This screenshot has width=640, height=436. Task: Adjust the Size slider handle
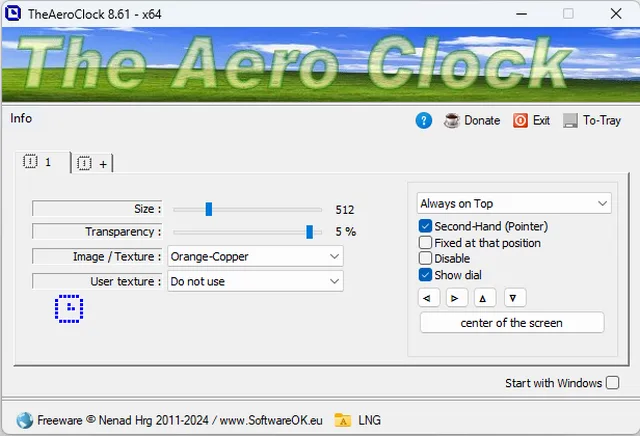tap(209, 209)
